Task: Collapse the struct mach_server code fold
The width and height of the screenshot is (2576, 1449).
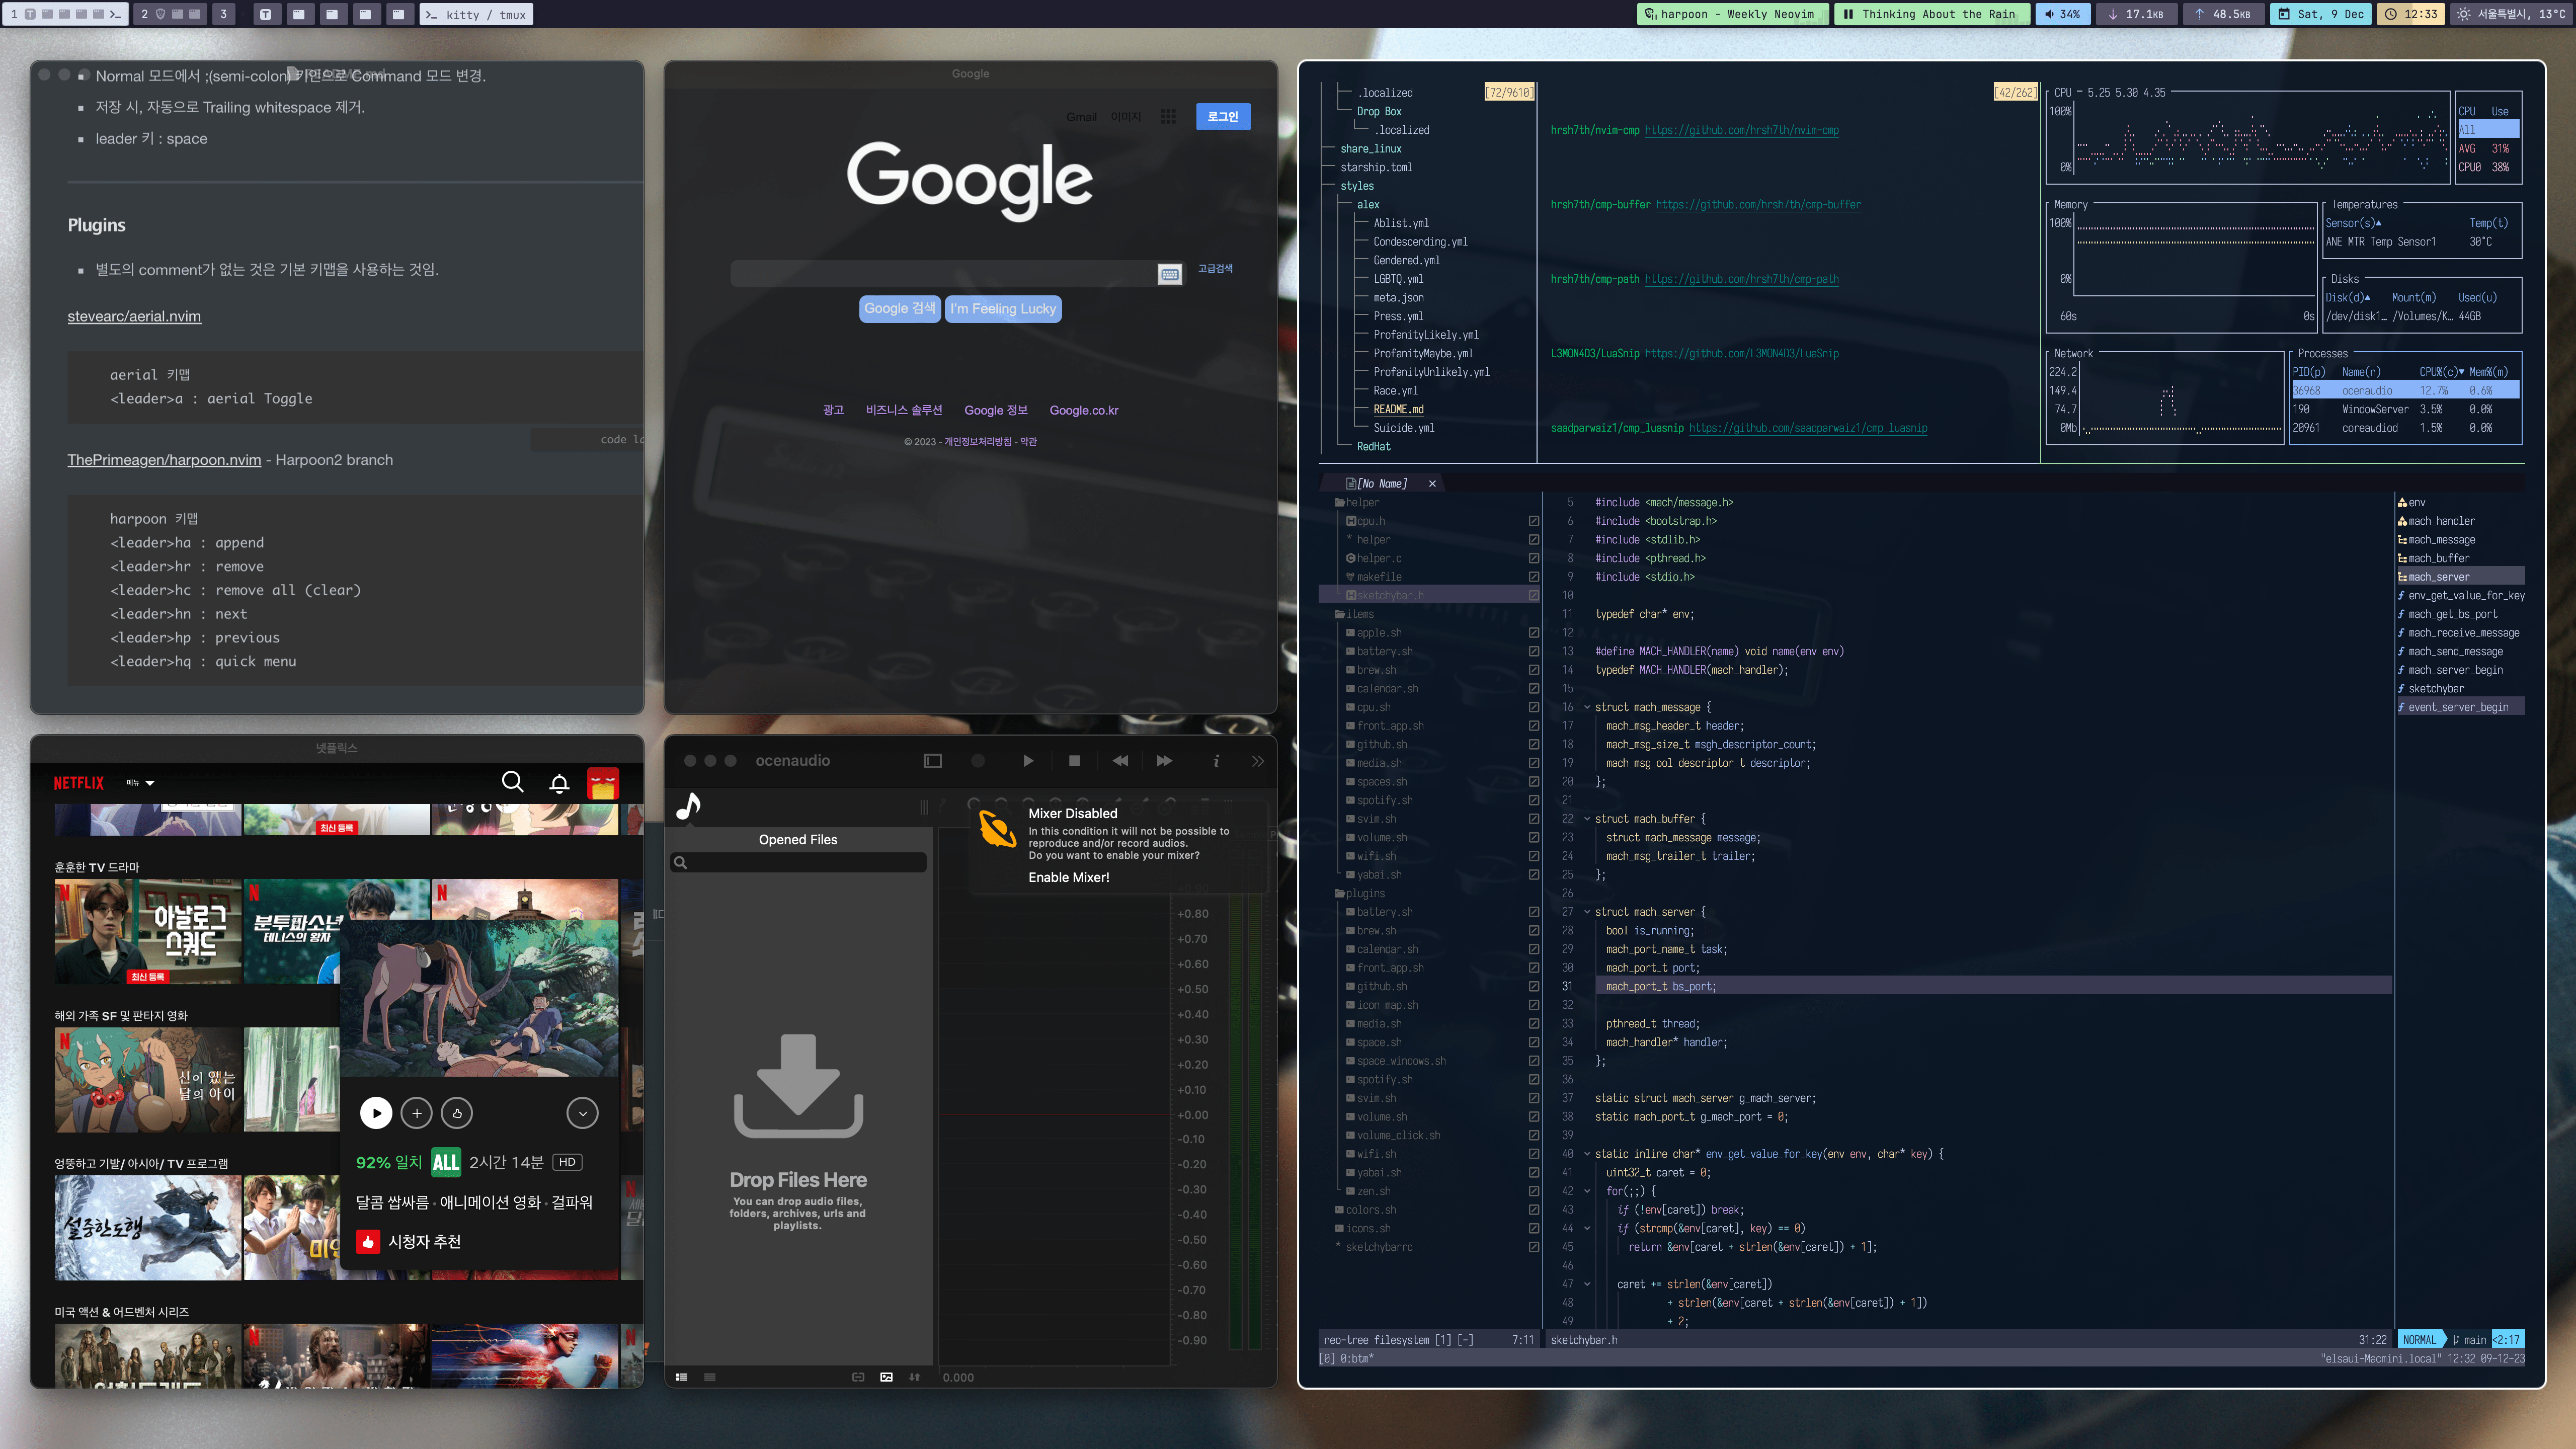Action: click(x=1587, y=912)
